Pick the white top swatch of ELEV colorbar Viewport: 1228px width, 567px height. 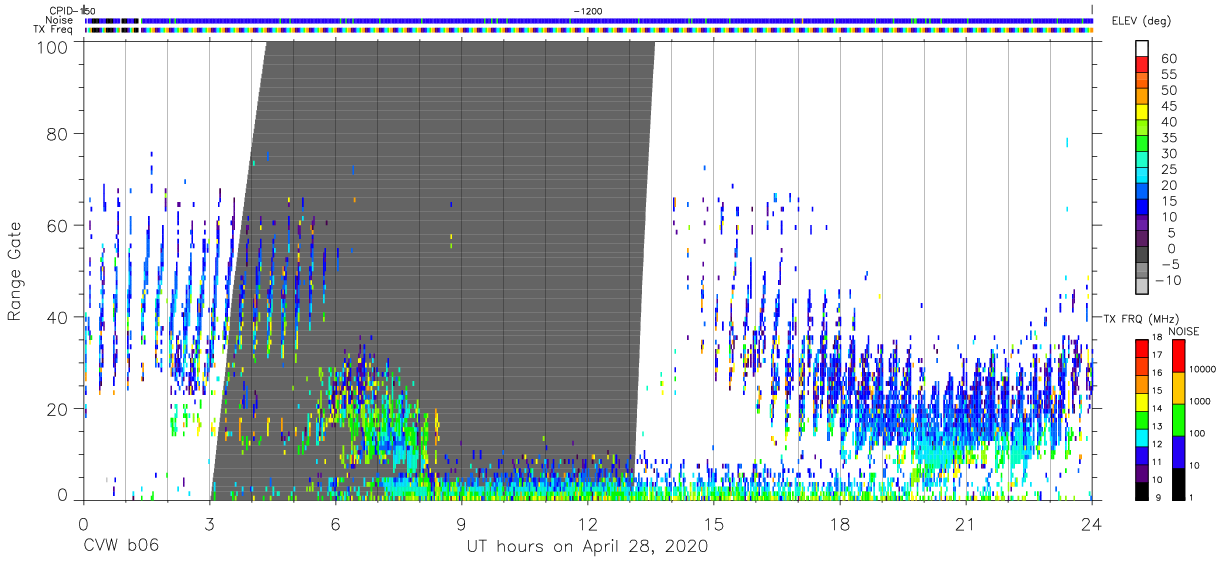click(x=1142, y=48)
